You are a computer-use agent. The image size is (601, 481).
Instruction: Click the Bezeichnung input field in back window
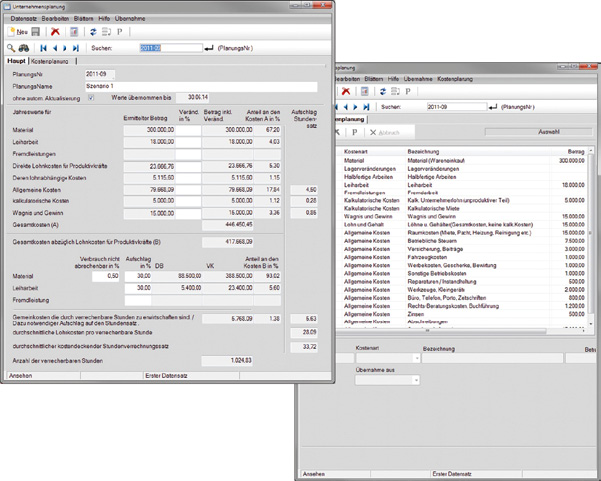pos(493,358)
